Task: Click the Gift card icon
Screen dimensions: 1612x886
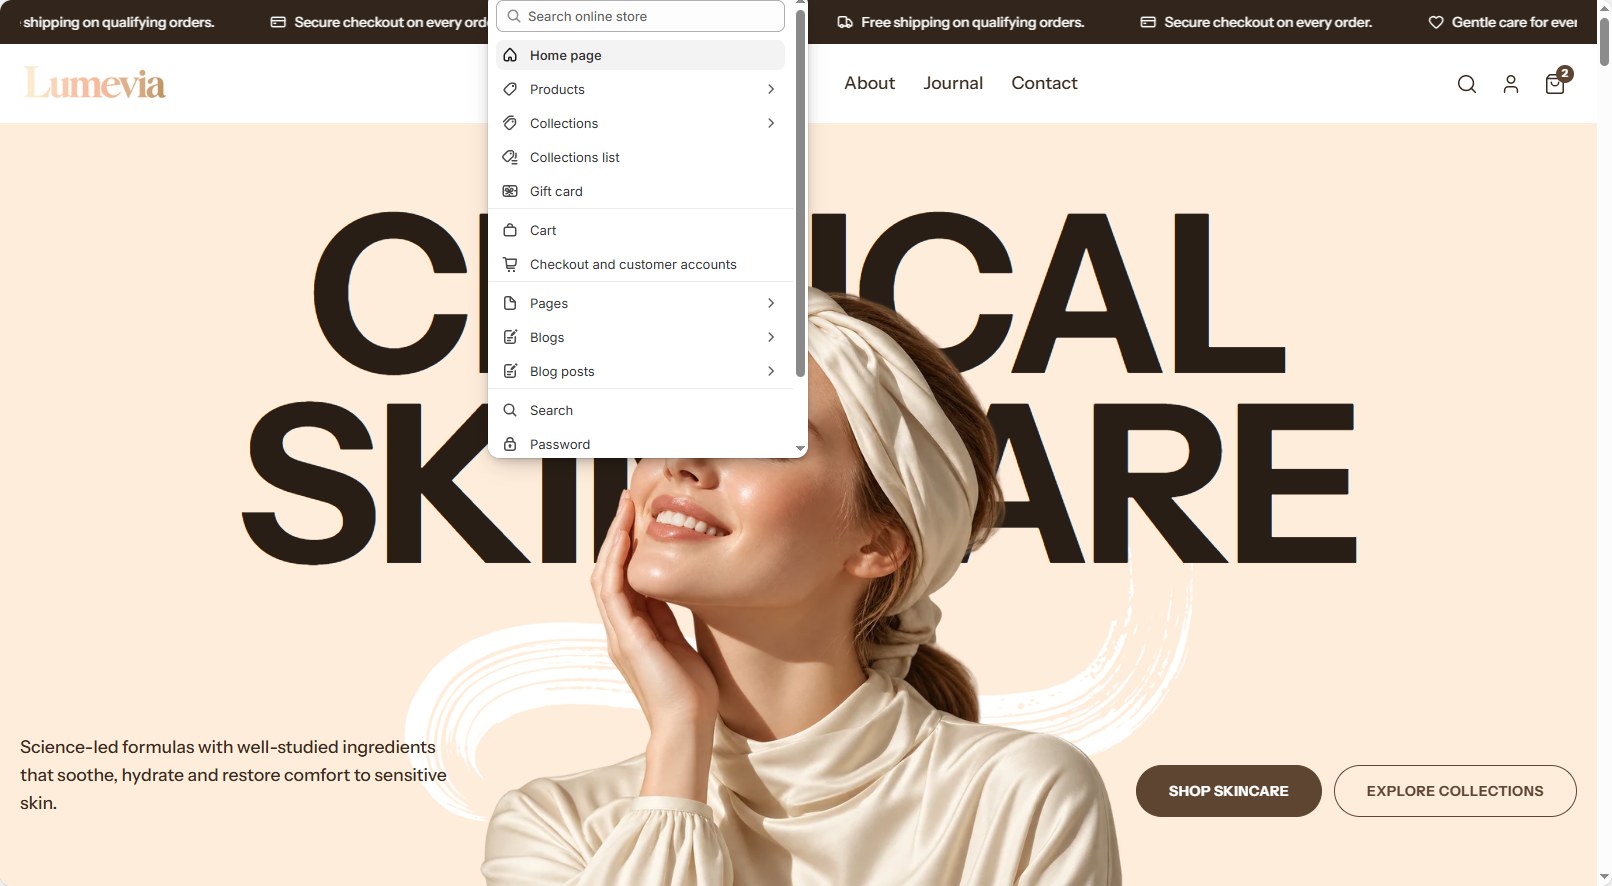Action: [510, 191]
